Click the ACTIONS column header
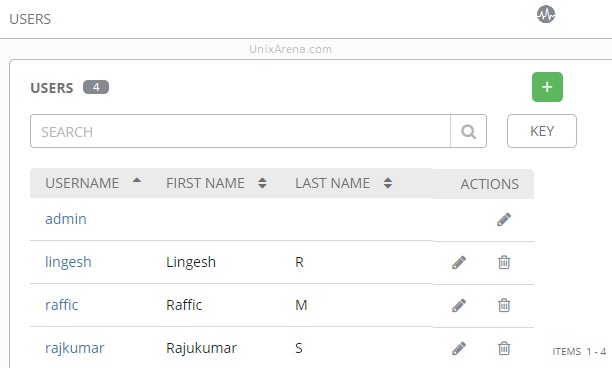The width and height of the screenshot is (612, 368). (x=489, y=184)
